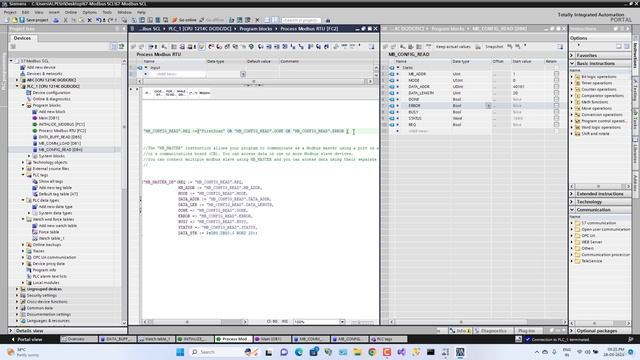Open the Project menu
The width and height of the screenshot is (640, 360).
coord(10,12)
